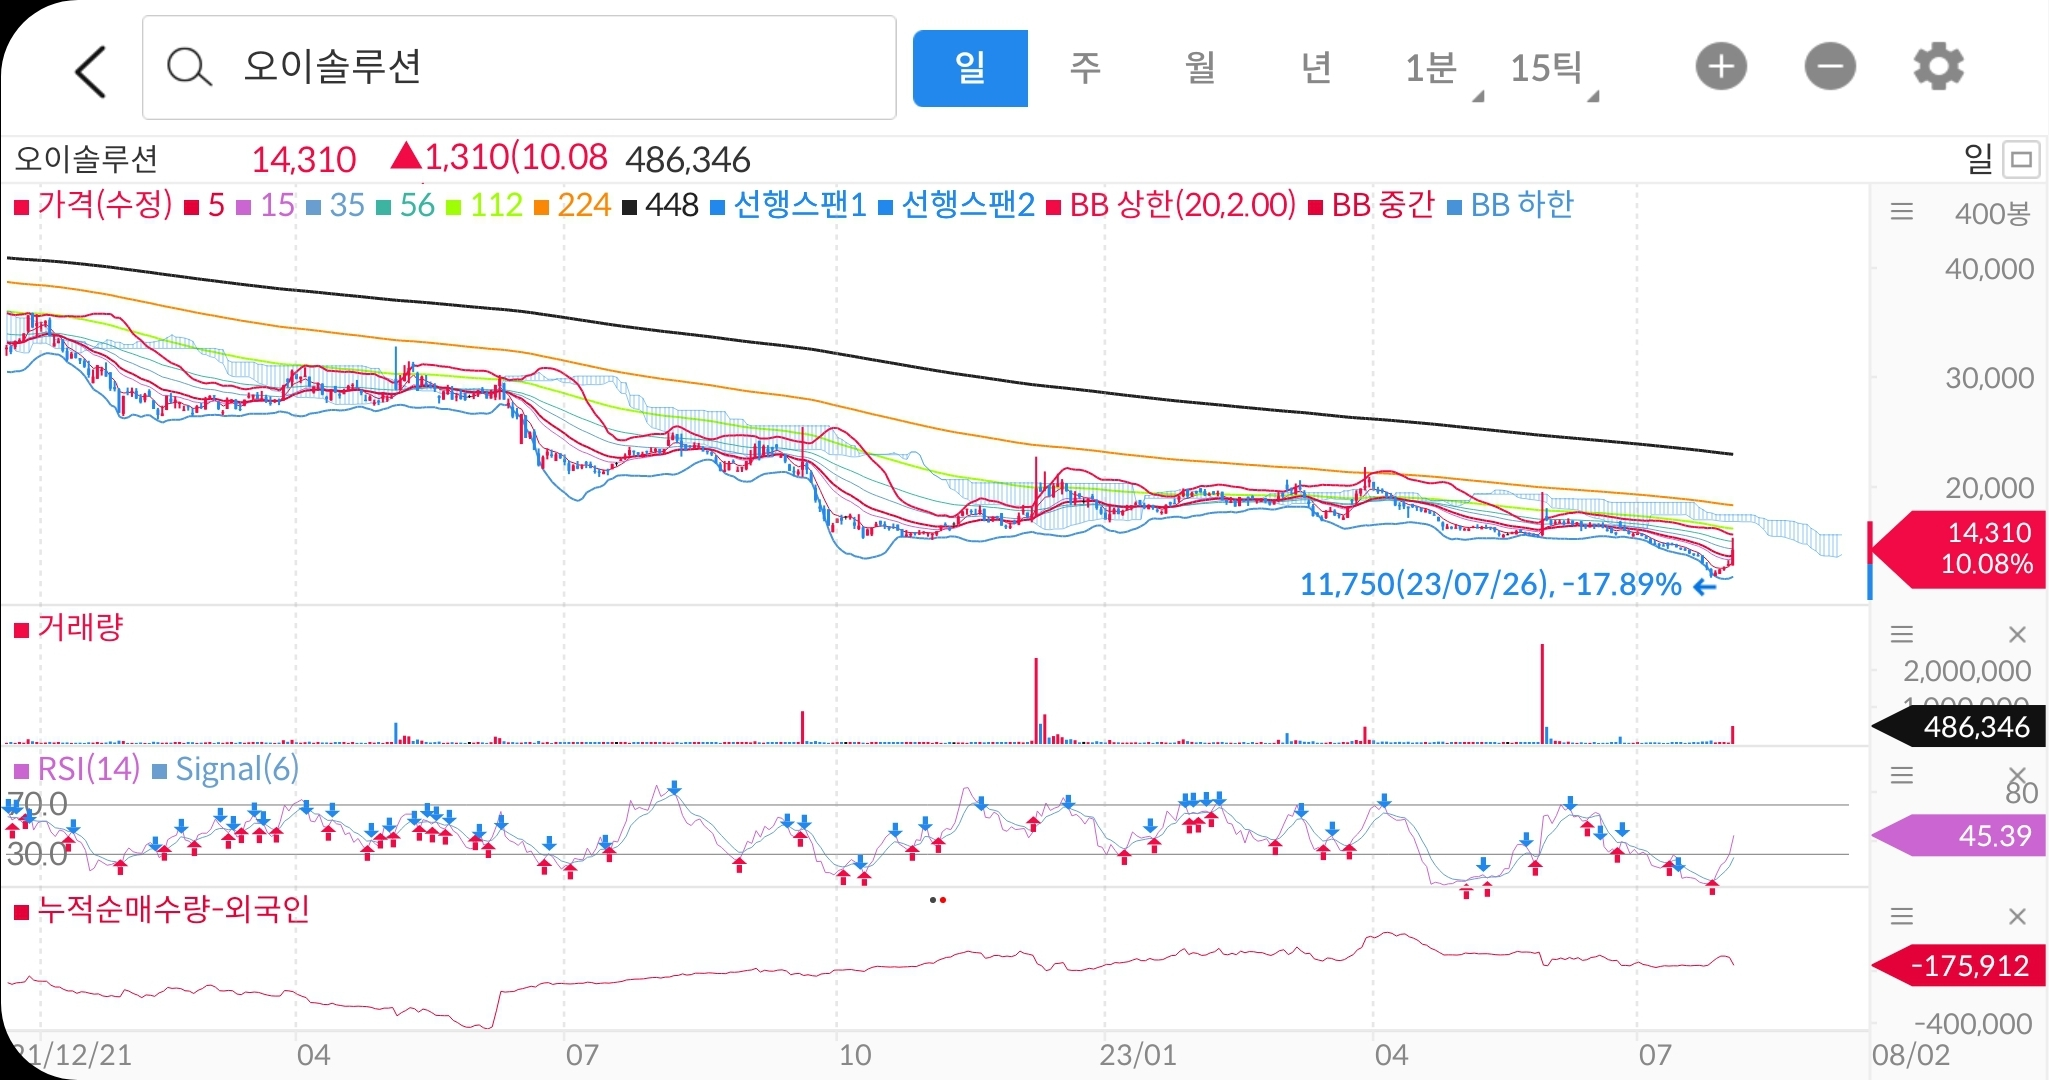Zoom out with the minus icon
The width and height of the screenshot is (2049, 1080).
1830,67
